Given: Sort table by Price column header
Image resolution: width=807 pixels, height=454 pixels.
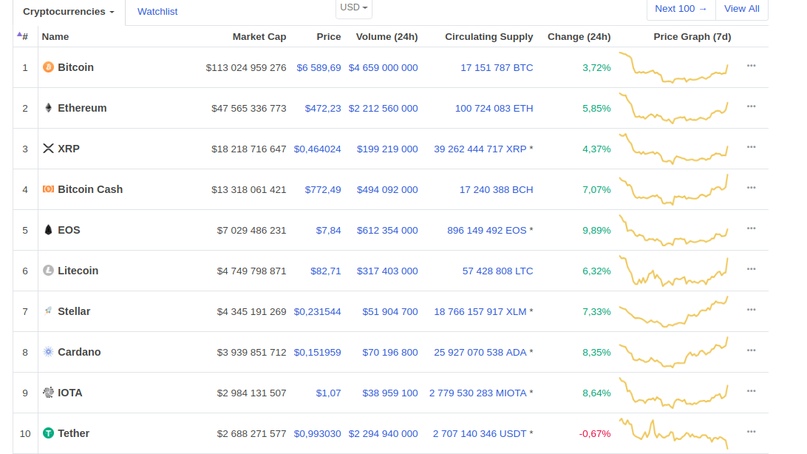Looking at the screenshot, I should 328,37.
